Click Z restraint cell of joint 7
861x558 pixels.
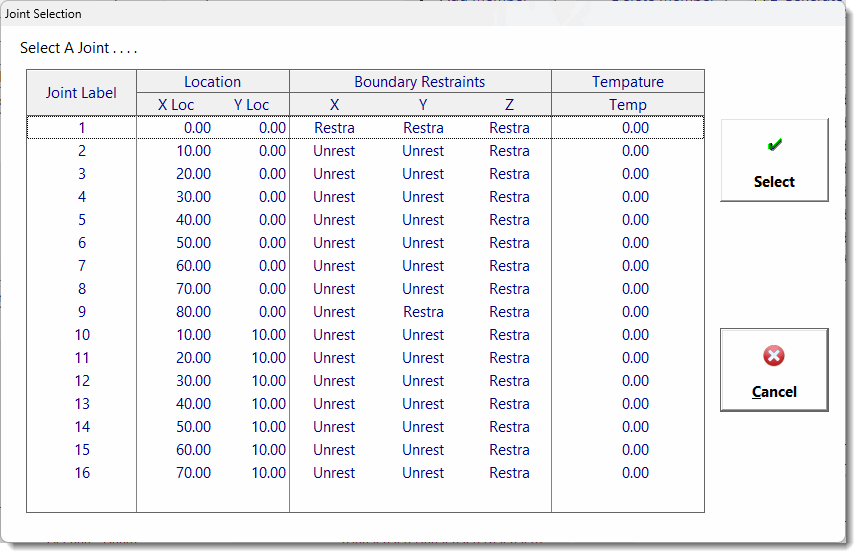coord(509,266)
